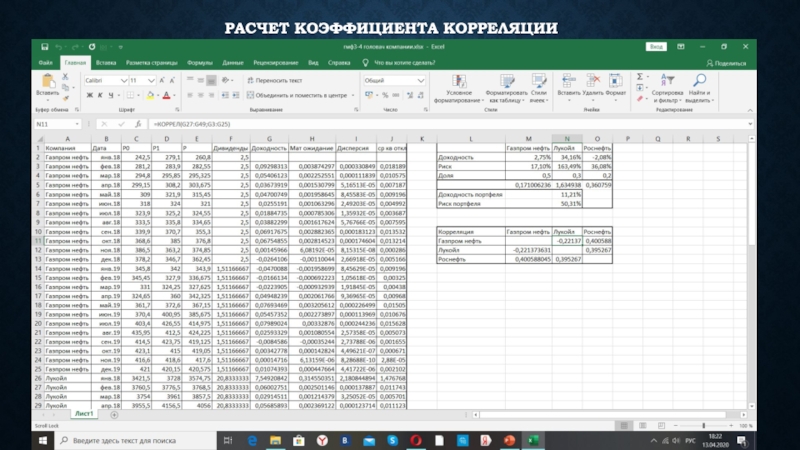Image resolution: width=800 pixels, height=450 pixels.
Task: Open Find and Select (Найти и выделить)
Action: [x=699, y=89]
